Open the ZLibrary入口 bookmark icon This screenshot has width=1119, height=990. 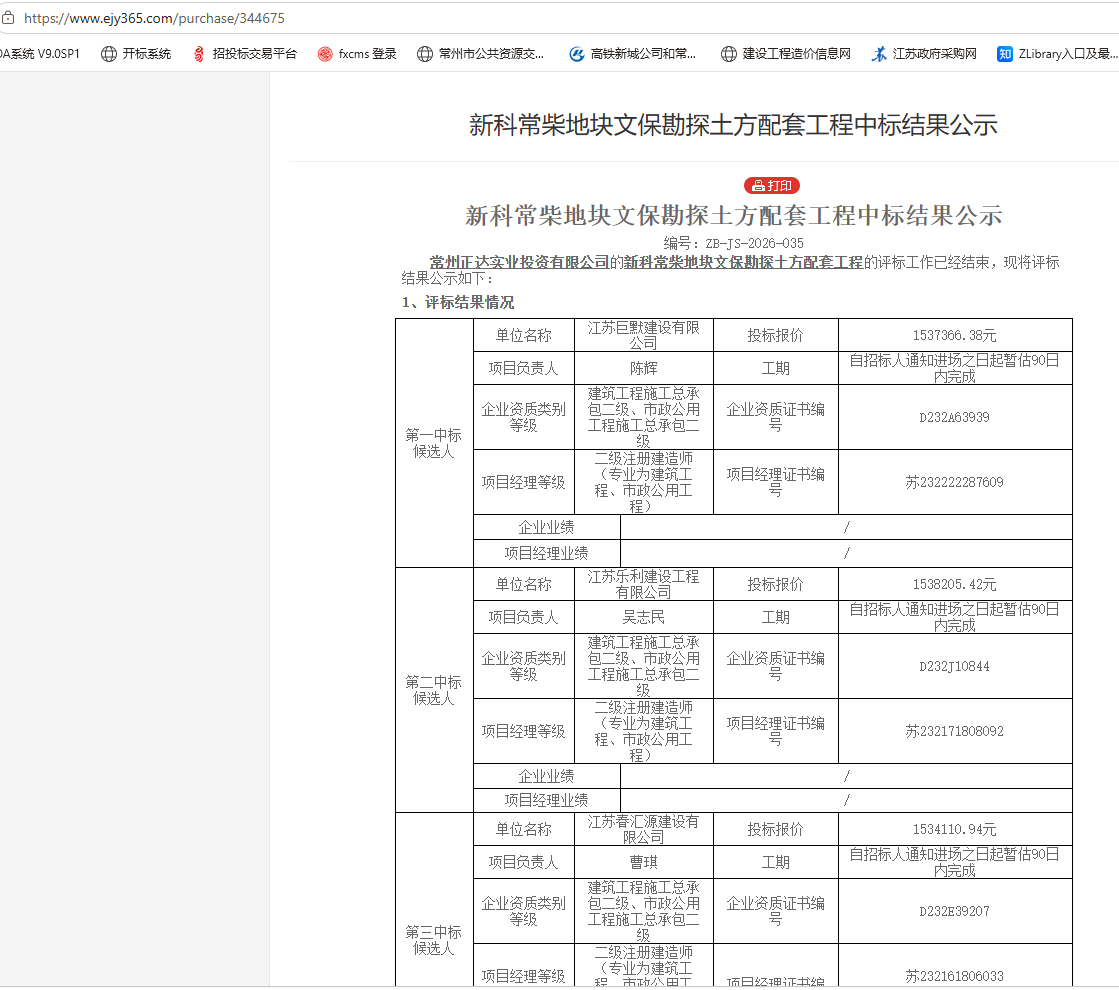click(1005, 54)
